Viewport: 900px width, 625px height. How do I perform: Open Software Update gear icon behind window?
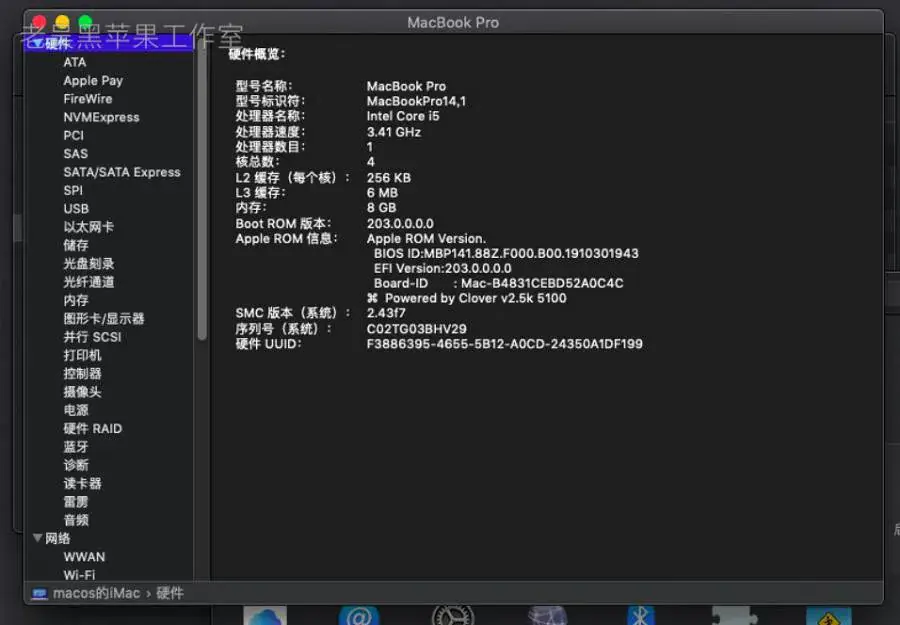(x=452, y=615)
